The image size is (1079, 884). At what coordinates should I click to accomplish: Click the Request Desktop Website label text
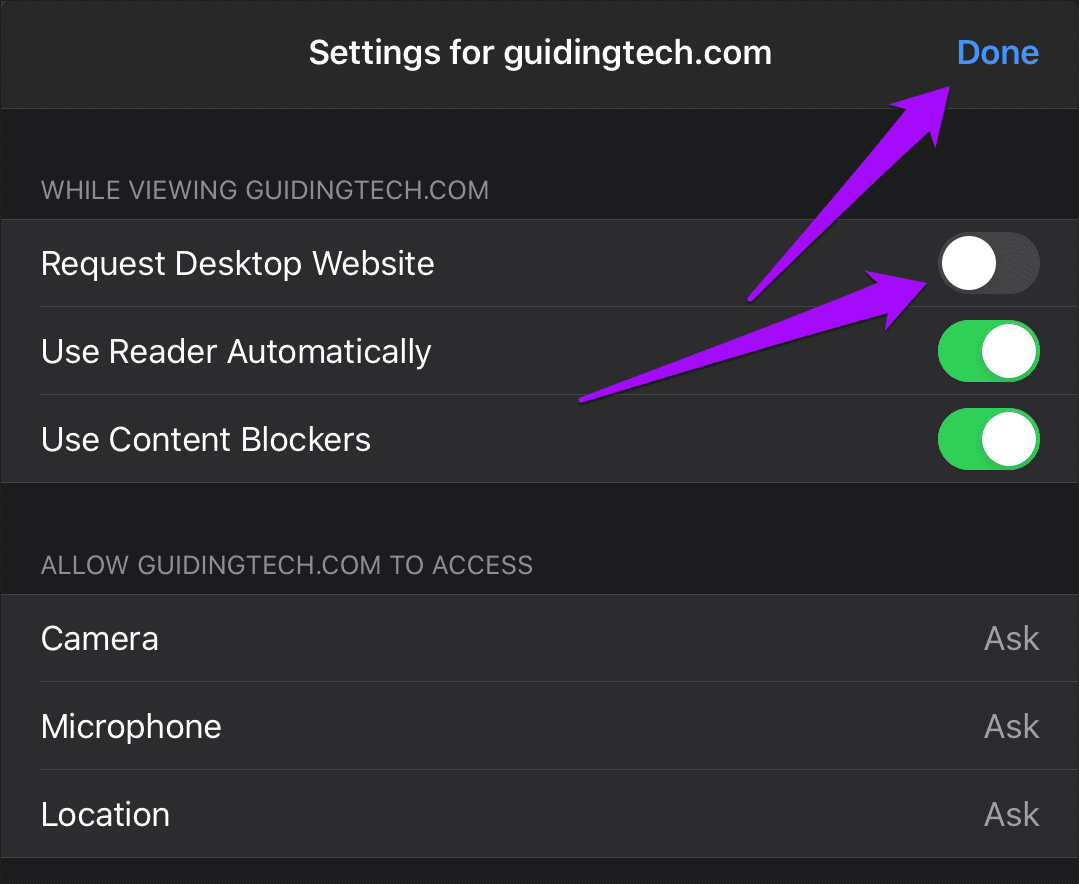tap(238, 265)
